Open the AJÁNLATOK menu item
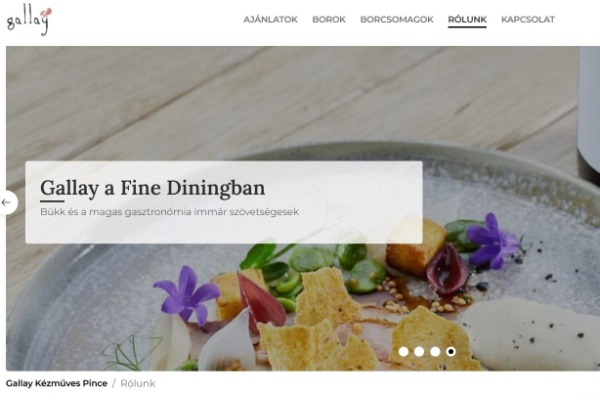Image resolution: width=600 pixels, height=400 pixels. click(x=271, y=20)
